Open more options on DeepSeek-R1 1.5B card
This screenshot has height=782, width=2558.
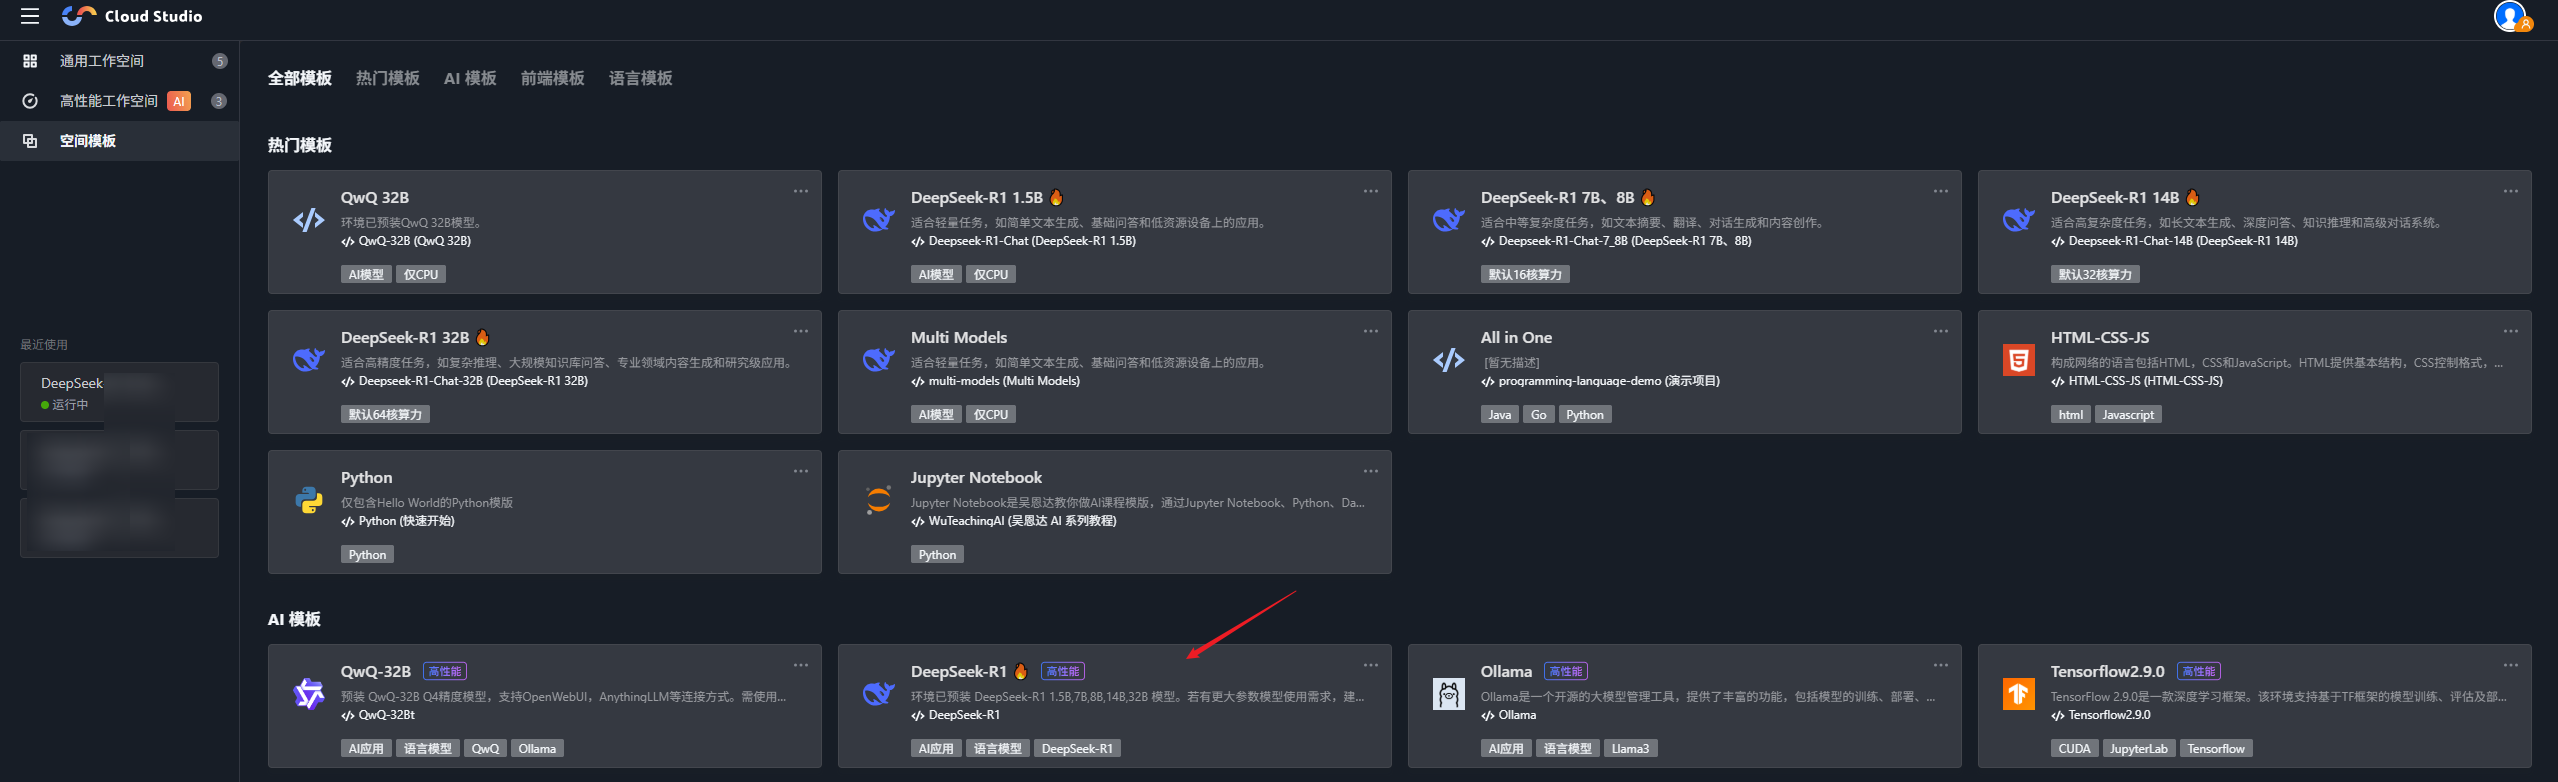(1371, 191)
